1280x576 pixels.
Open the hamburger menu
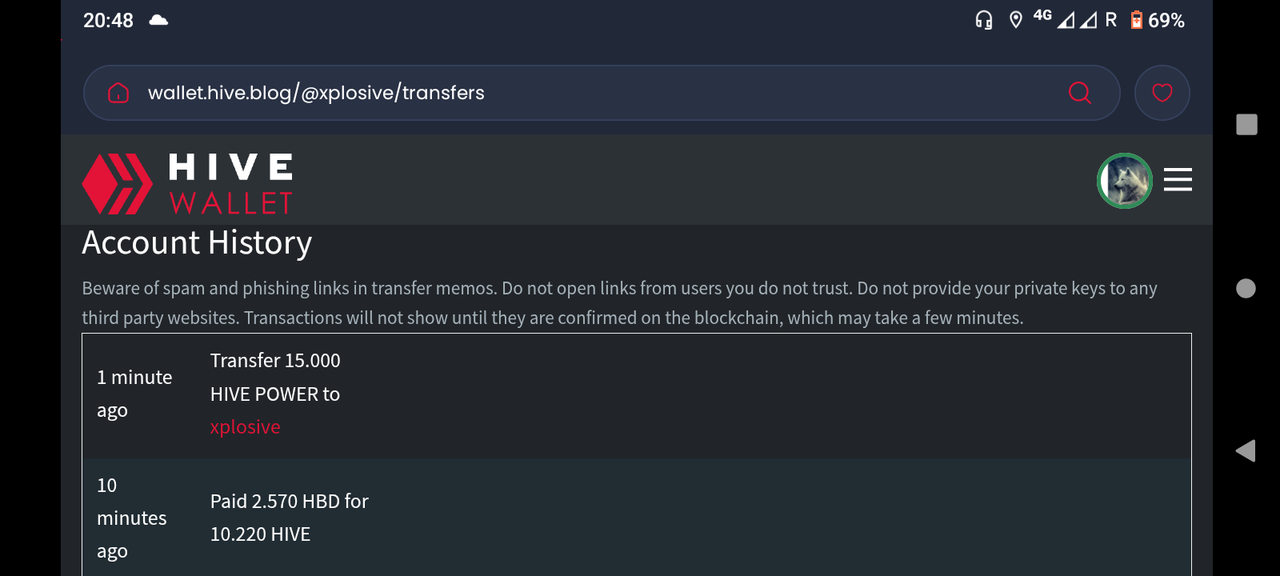click(x=1178, y=180)
